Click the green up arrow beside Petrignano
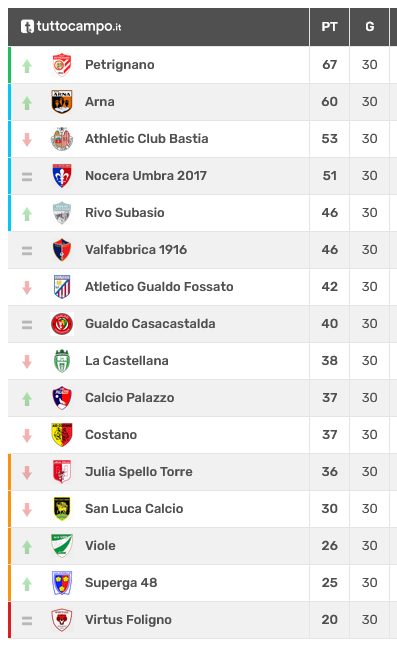 pyautogui.click(x=27, y=66)
